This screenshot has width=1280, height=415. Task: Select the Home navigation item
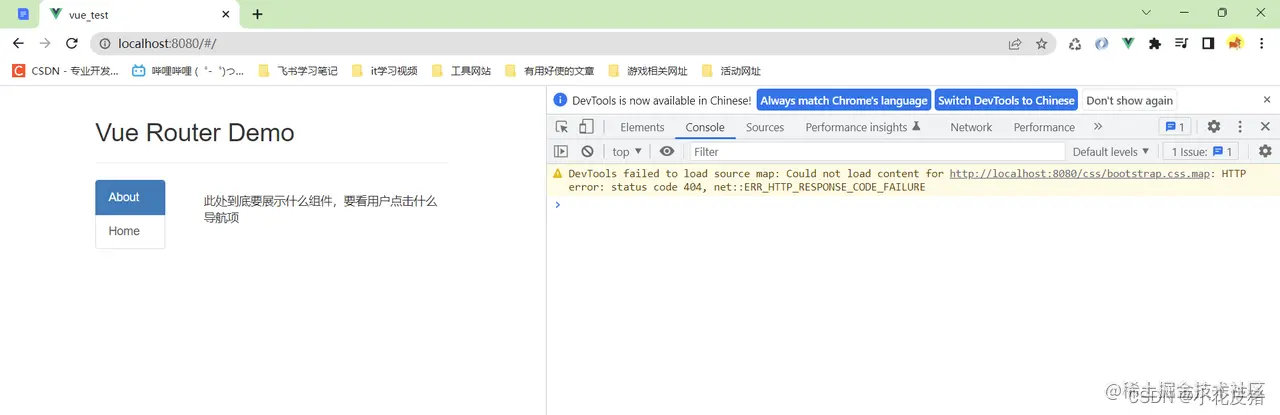coord(130,231)
